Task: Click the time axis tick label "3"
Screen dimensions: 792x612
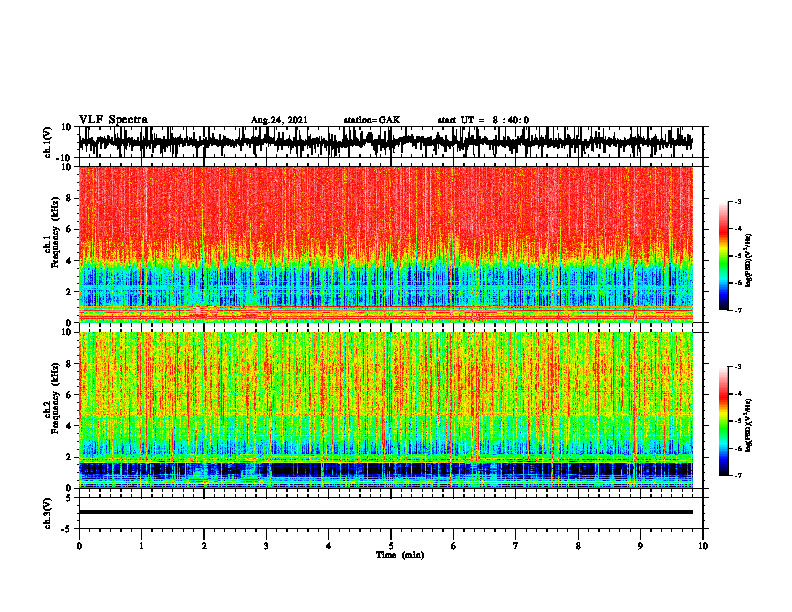Action: point(266,546)
